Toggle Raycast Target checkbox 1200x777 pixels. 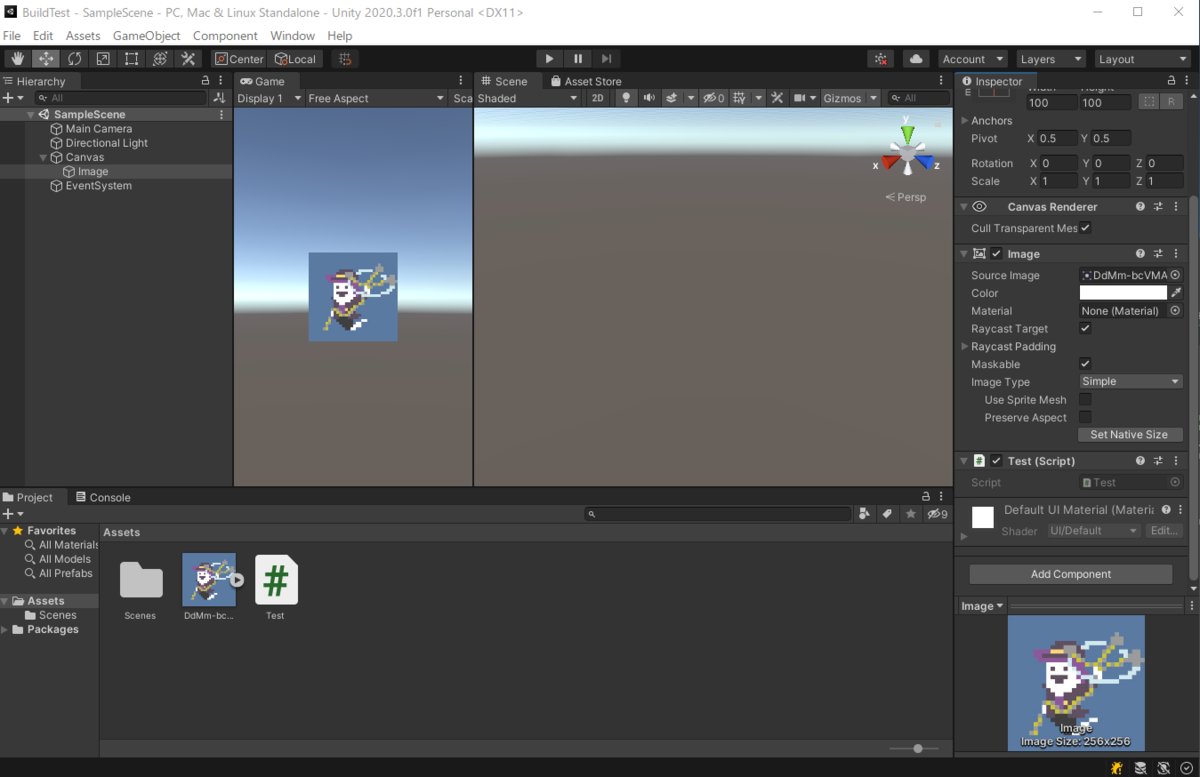pyautogui.click(x=1085, y=328)
